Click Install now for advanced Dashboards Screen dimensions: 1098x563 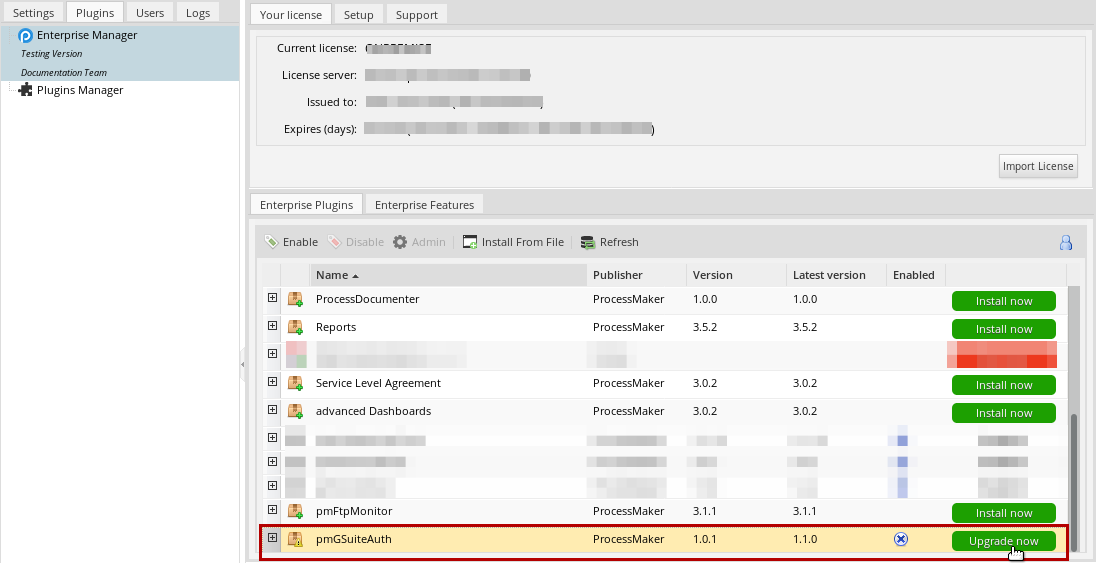[1003, 413]
